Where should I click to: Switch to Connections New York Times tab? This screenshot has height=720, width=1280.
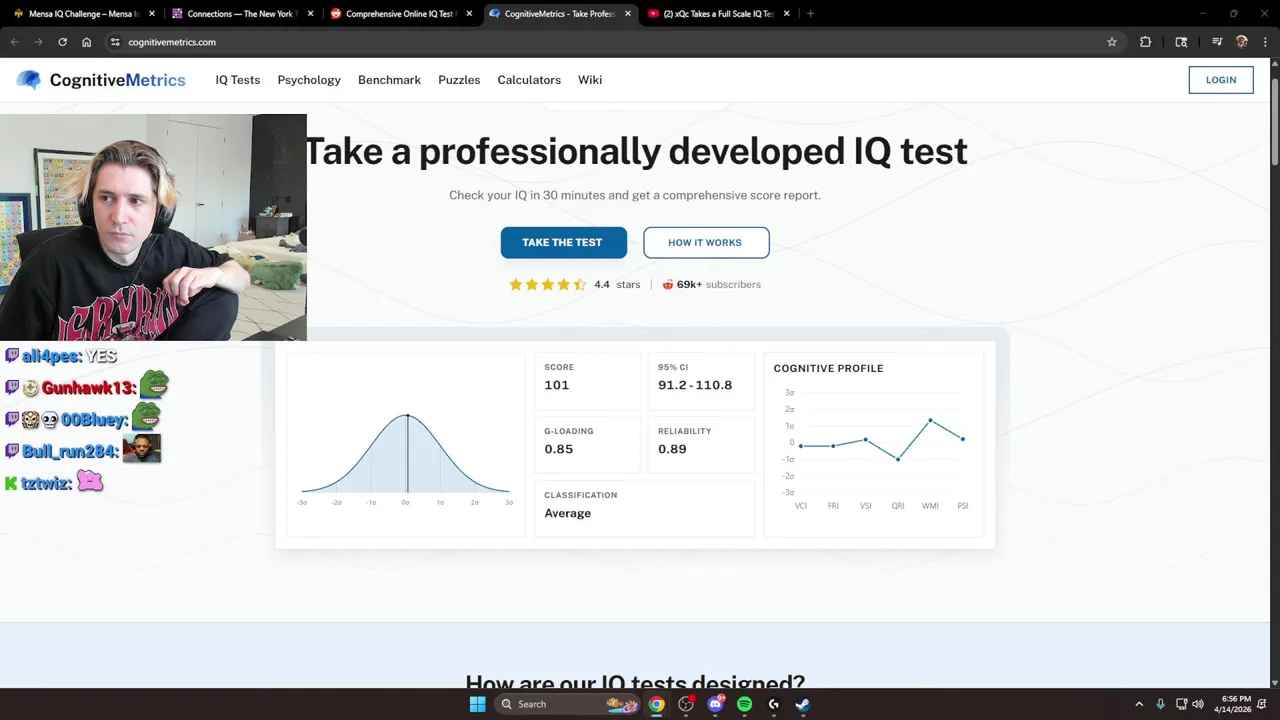click(243, 14)
